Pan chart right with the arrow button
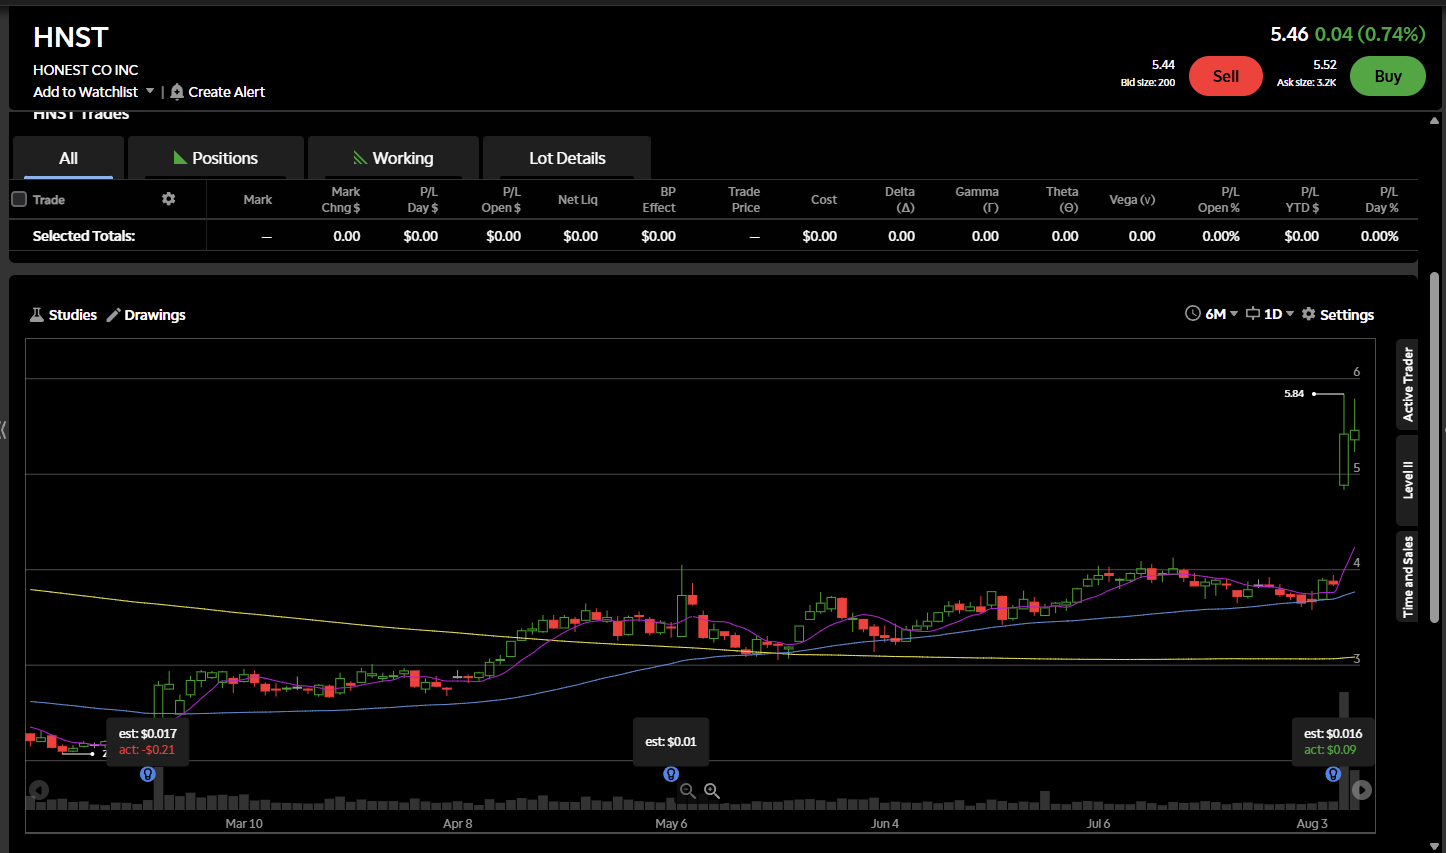The height and width of the screenshot is (853, 1446). pyautogui.click(x=1362, y=790)
